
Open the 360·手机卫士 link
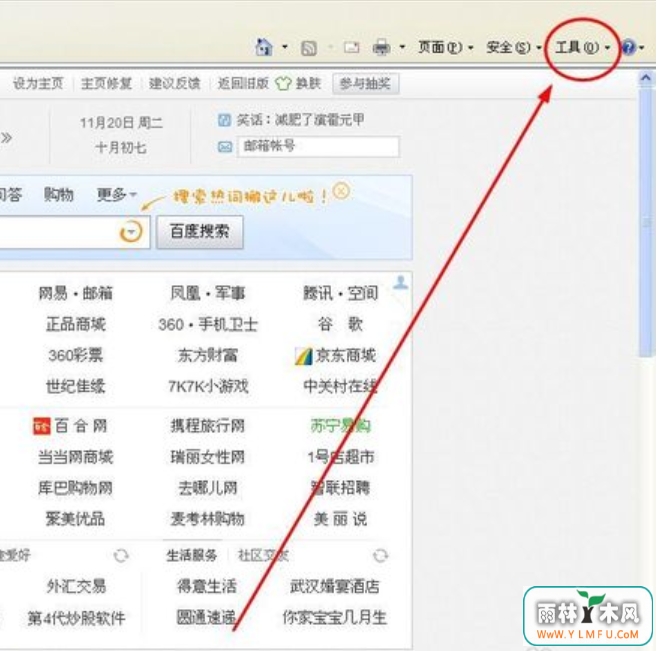pyautogui.click(x=207, y=324)
